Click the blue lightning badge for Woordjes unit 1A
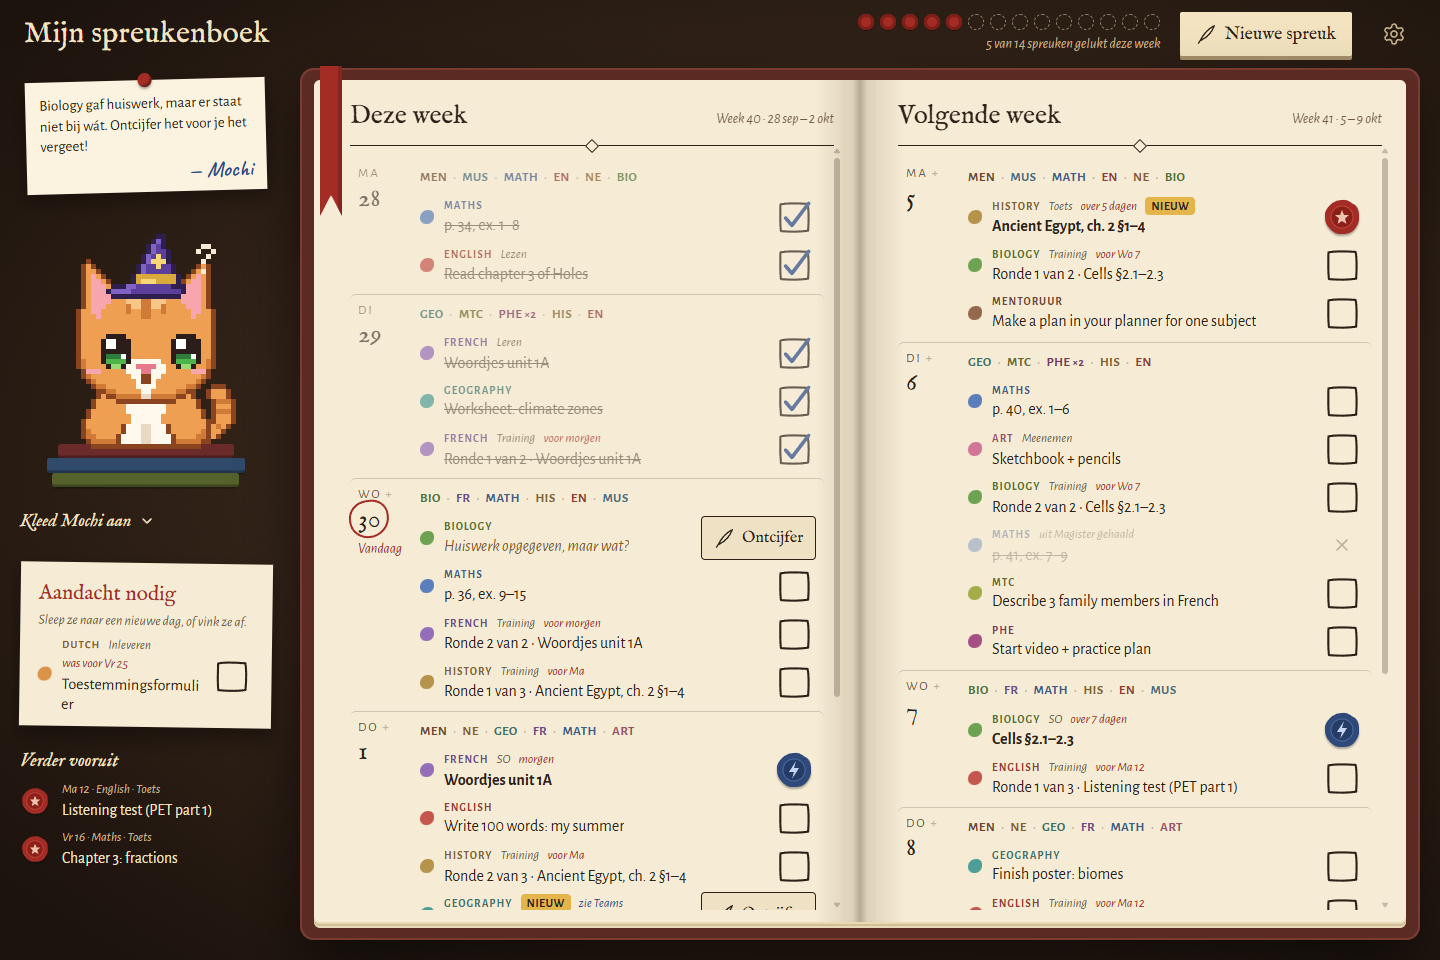Viewport: 1440px width, 960px height. pyautogui.click(x=794, y=770)
